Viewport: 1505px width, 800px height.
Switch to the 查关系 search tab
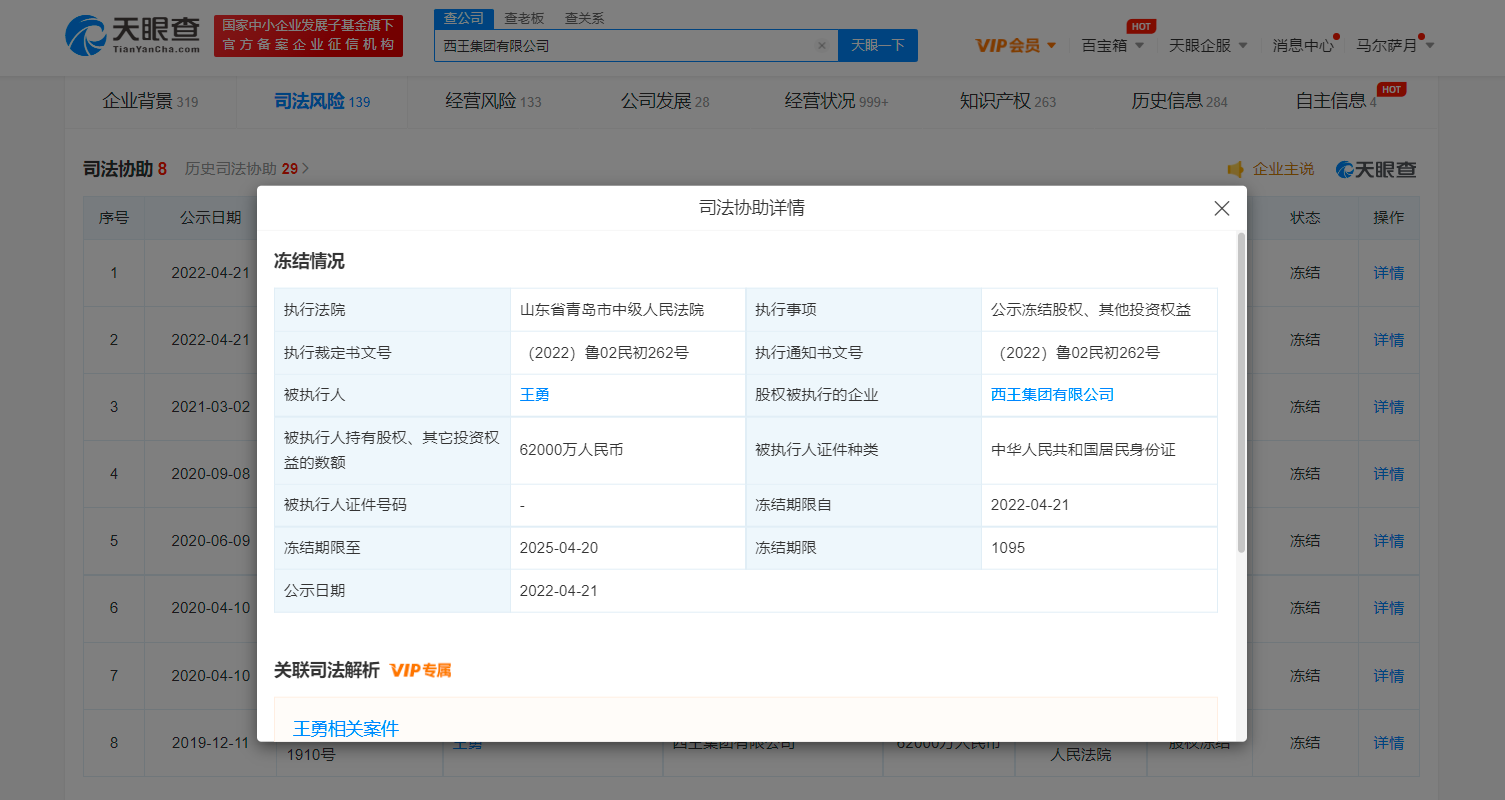pos(584,18)
